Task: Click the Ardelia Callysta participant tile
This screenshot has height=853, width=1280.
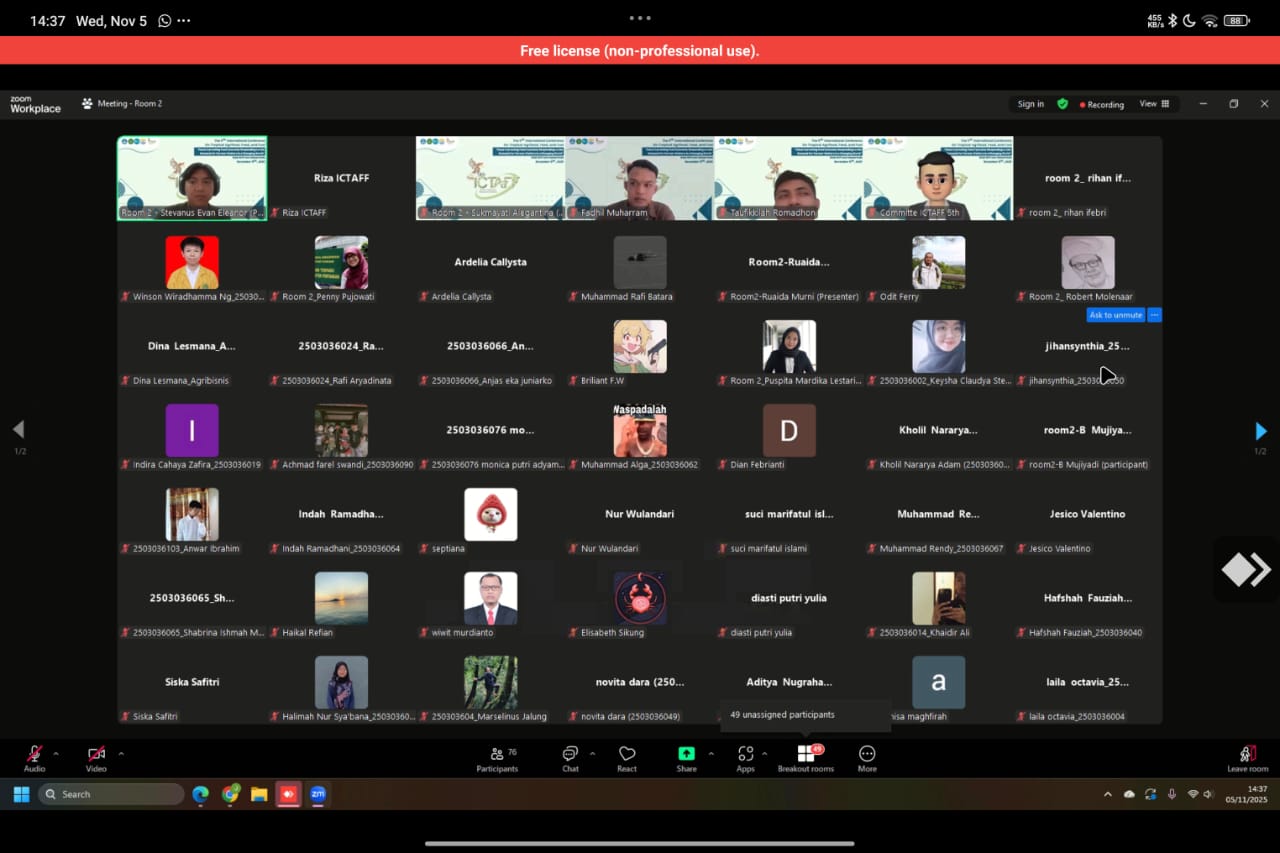Action: (x=491, y=262)
